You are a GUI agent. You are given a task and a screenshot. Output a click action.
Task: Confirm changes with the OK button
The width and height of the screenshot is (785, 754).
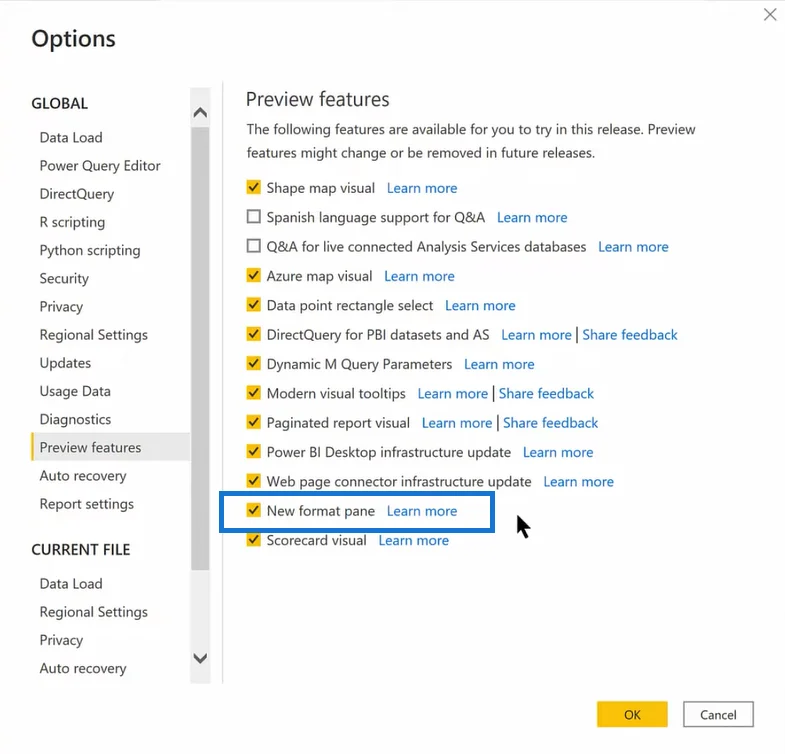point(632,714)
